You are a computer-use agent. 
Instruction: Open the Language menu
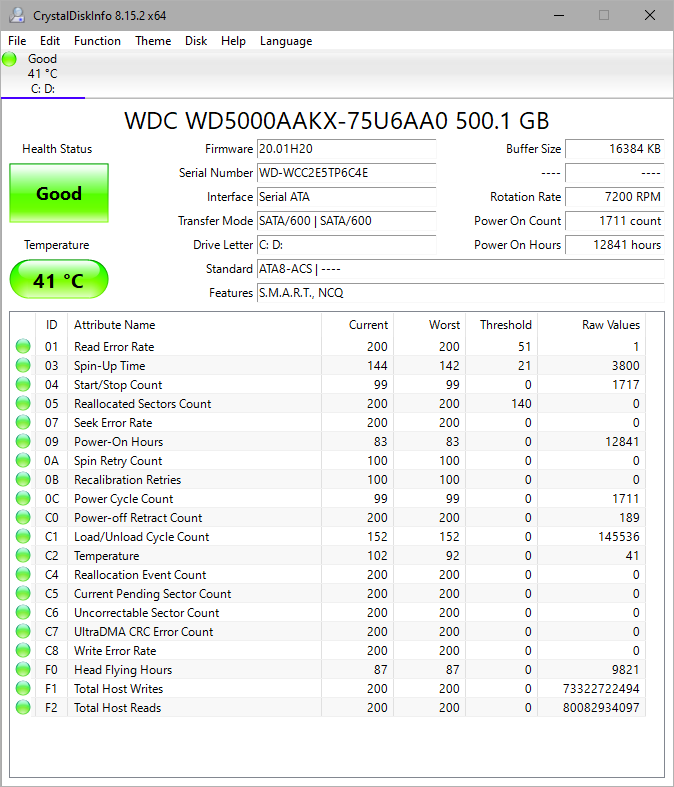[286, 41]
